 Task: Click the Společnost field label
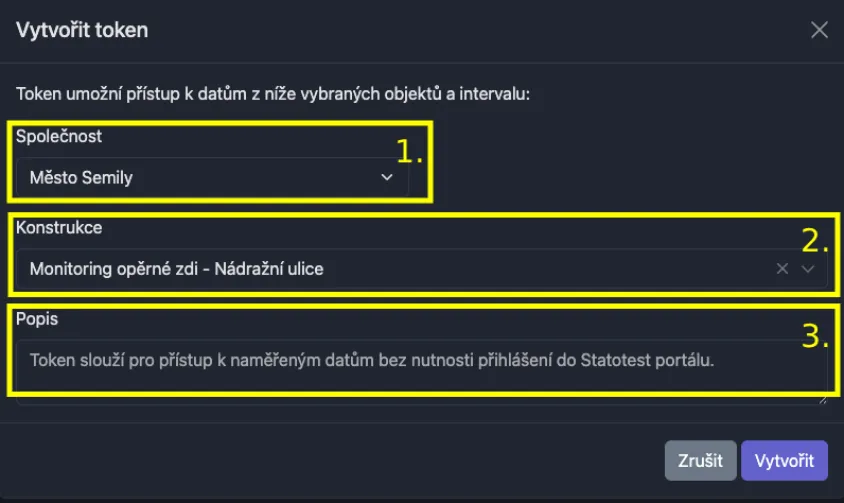59,137
